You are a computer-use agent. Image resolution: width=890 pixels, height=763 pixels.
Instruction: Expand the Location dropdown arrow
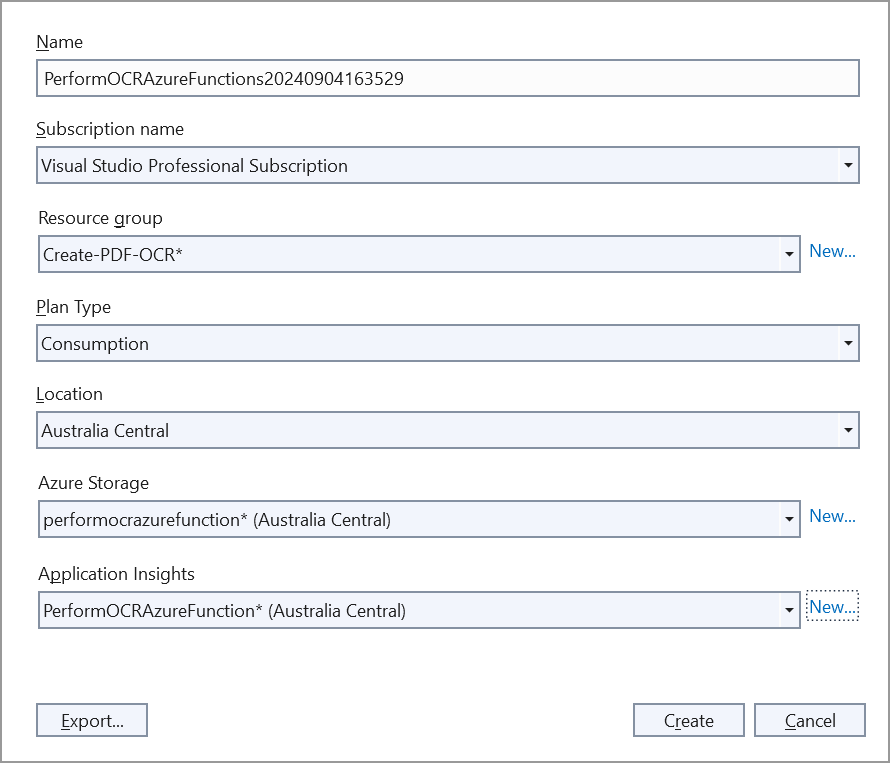[848, 431]
